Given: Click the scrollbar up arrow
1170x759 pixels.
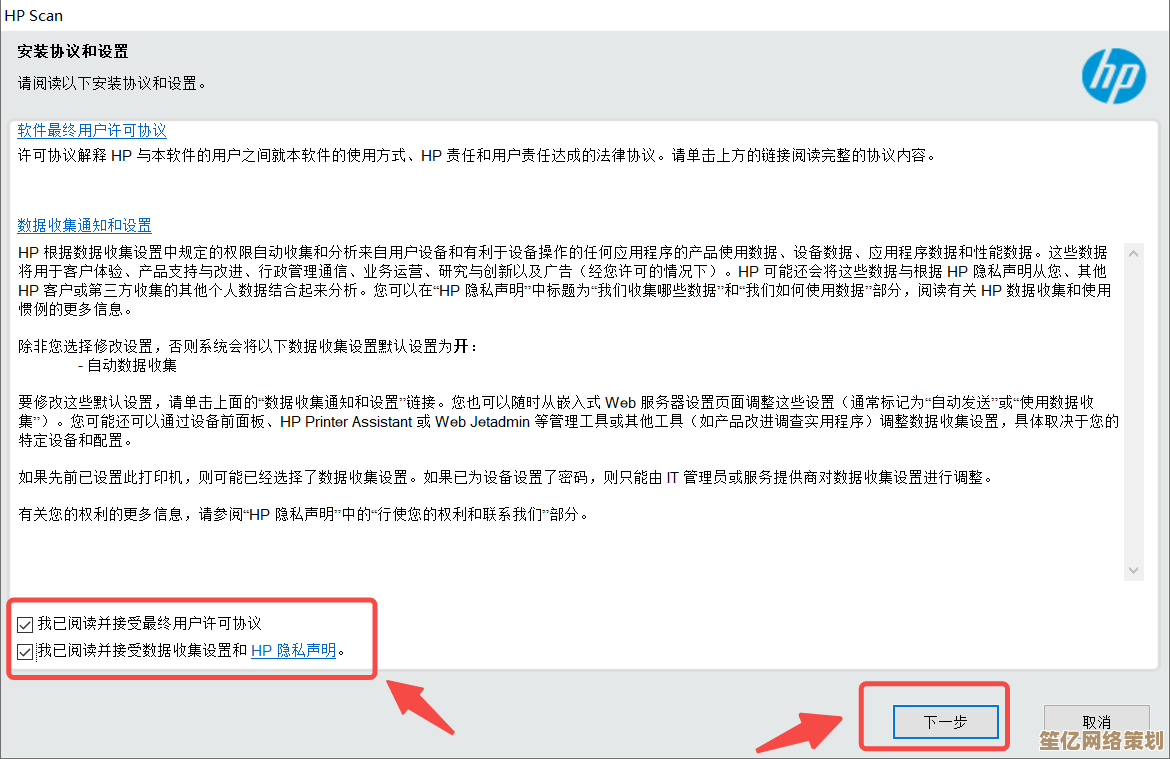Looking at the screenshot, I should 1133,254.
